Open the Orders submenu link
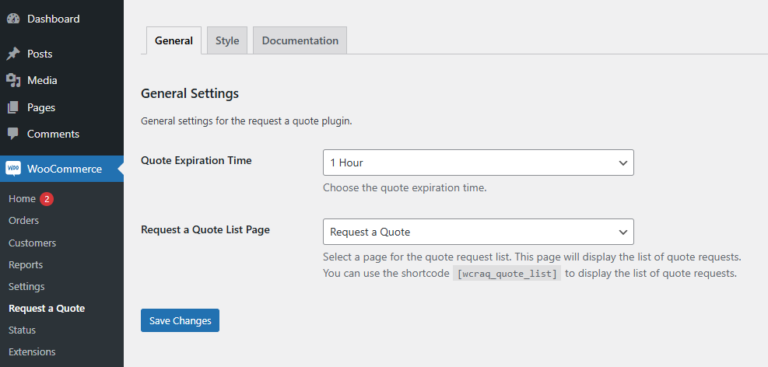The height and width of the screenshot is (367, 768). coord(24,220)
